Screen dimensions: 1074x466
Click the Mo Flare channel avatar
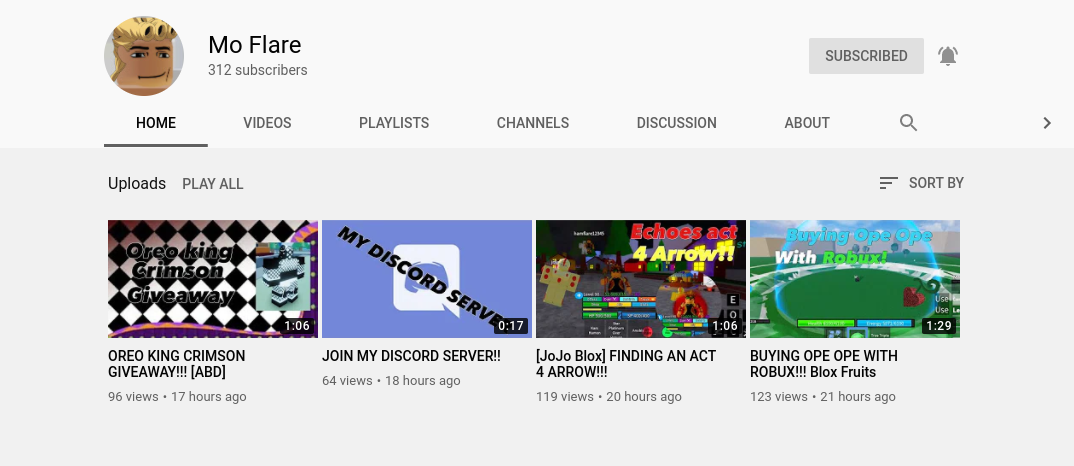[x=144, y=56]
